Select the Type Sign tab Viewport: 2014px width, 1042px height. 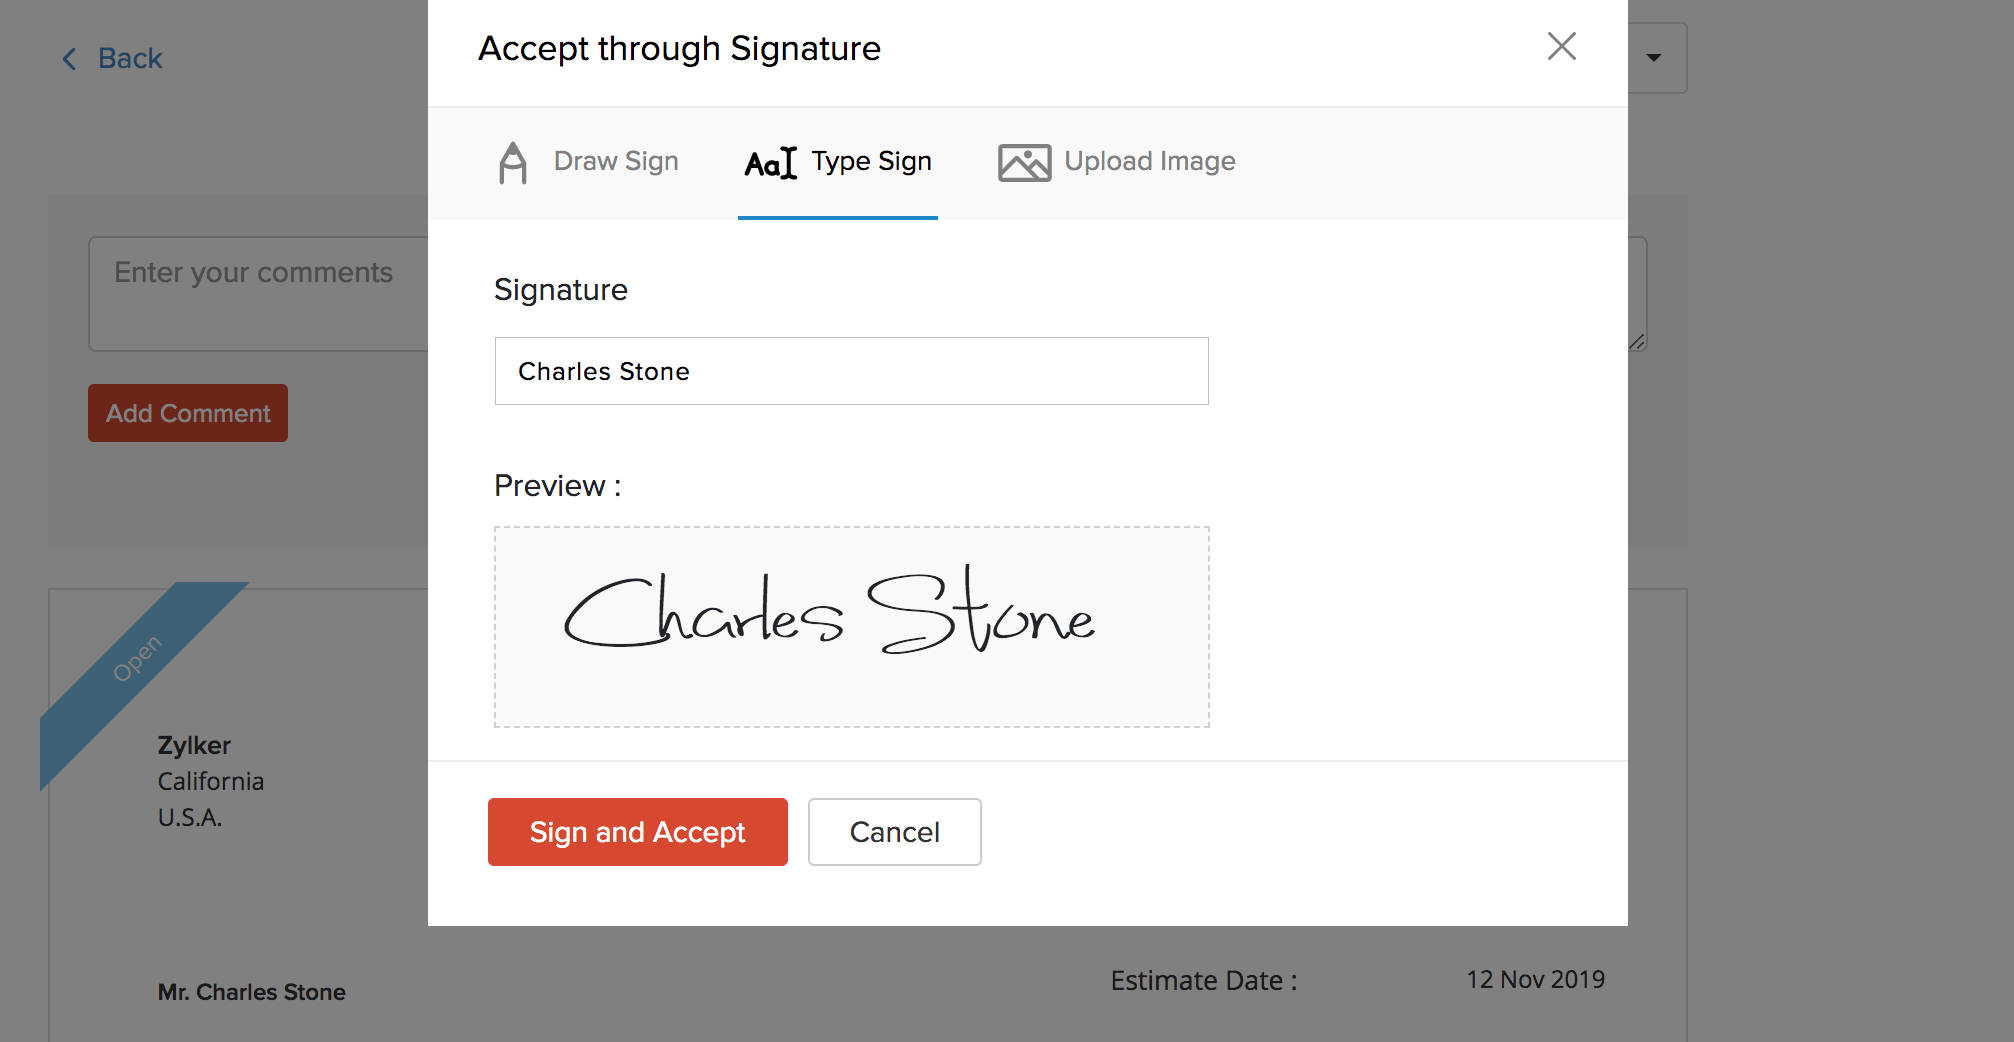[871, 161]
